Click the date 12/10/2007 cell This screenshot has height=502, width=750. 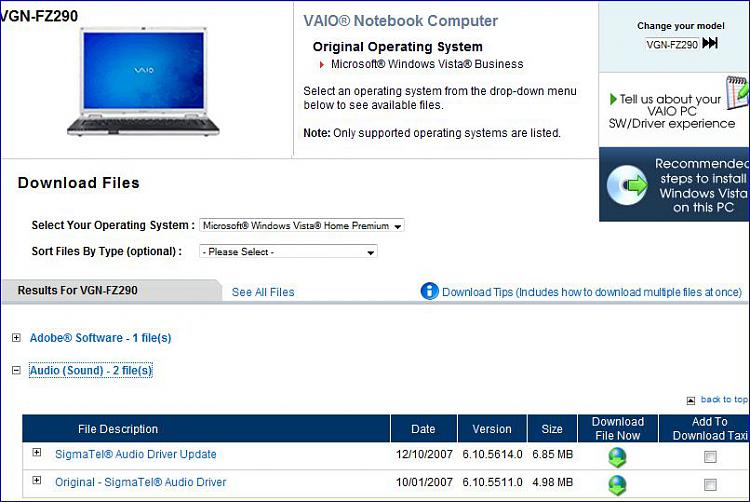tap(424, 454)
